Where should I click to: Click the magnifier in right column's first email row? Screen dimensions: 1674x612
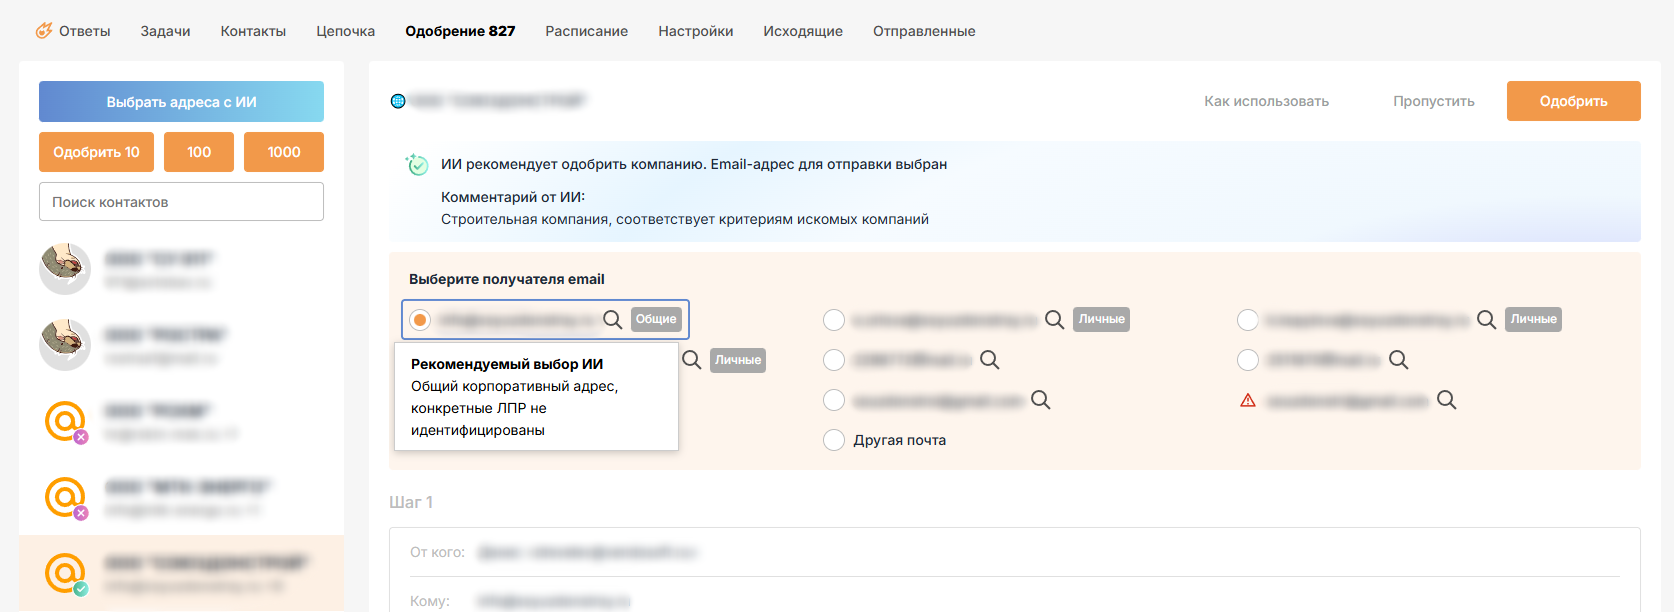[1486, 319]
